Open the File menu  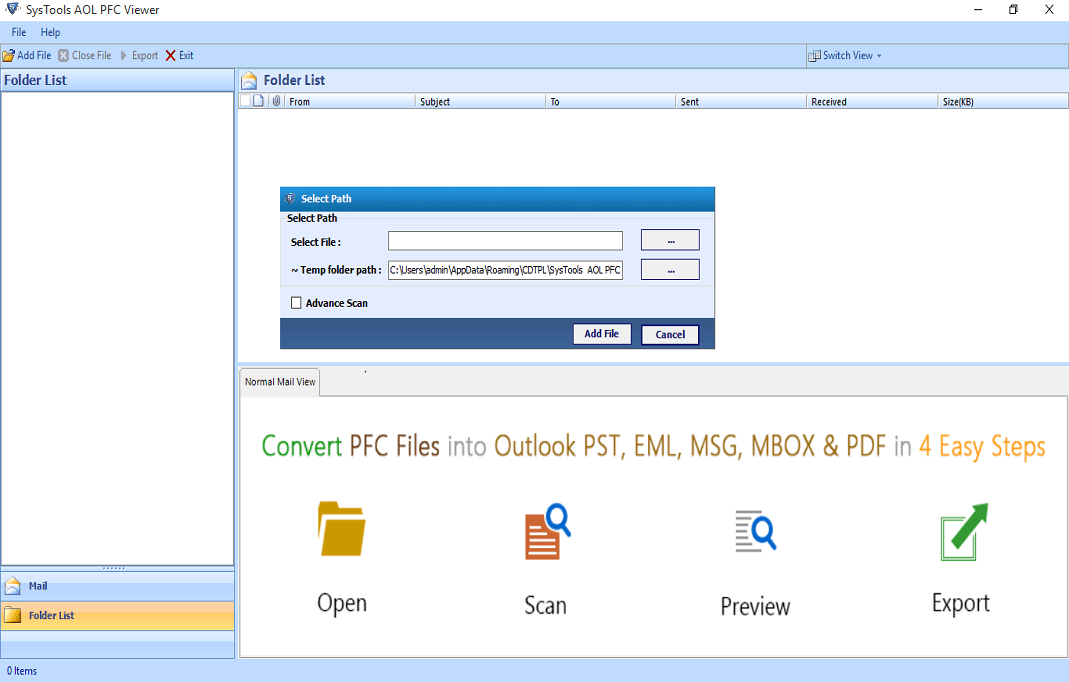point(19,32)
